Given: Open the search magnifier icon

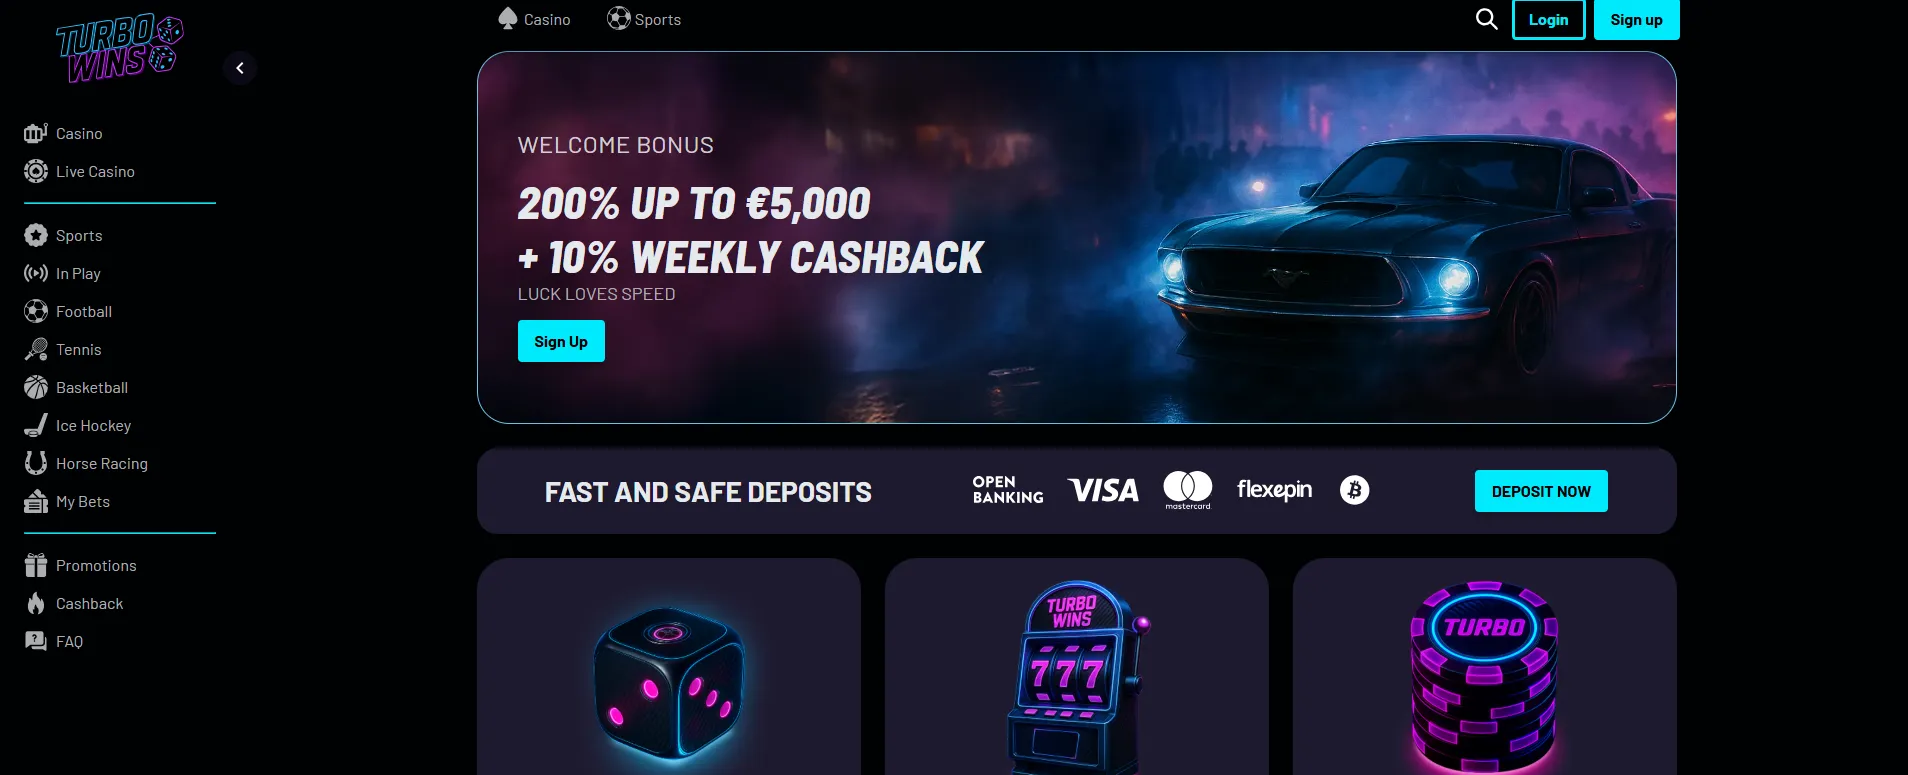Looking at the screenshot, I should pyautogui.click(x=1486, y=19).
